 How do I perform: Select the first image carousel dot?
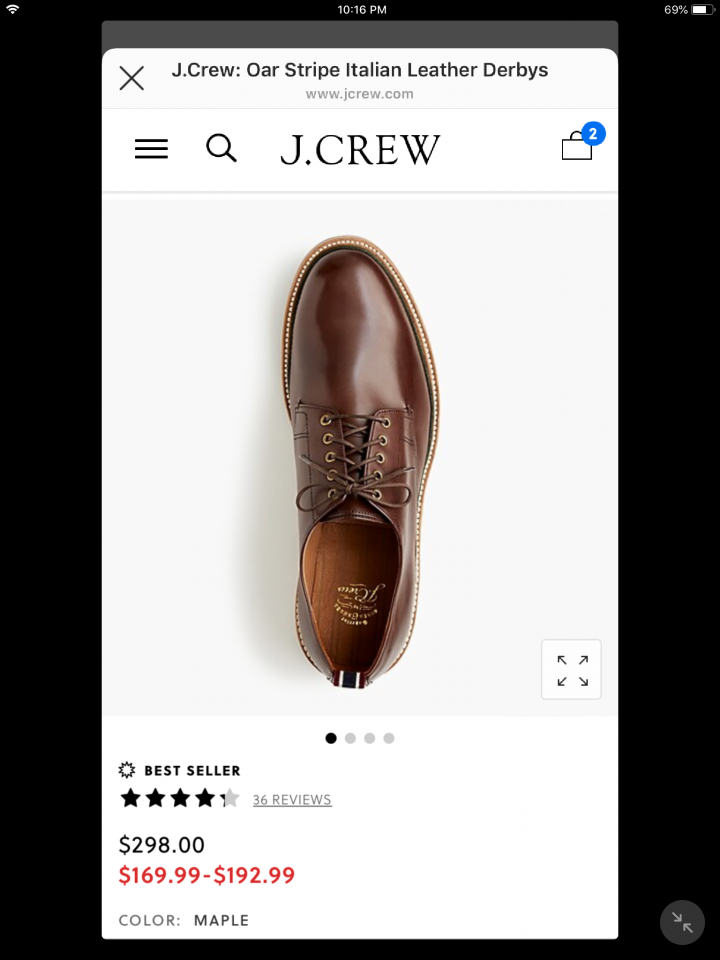(331, 738)
